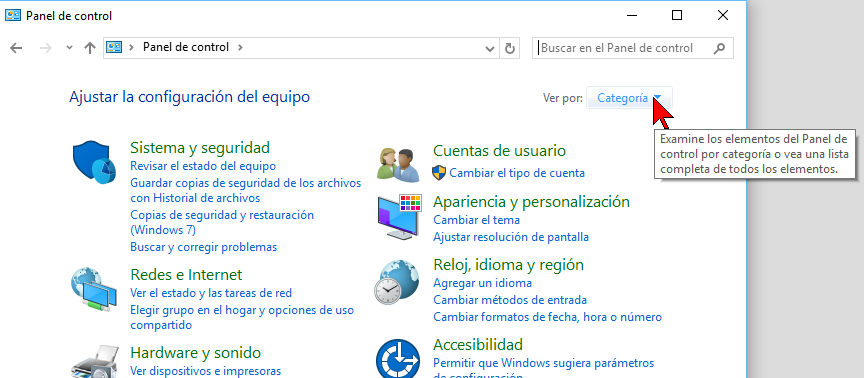The width and height of the screenshot is (864, 378).
Task: Open the Ver por Categoría dropdown
Action: [x=629, y=98]
